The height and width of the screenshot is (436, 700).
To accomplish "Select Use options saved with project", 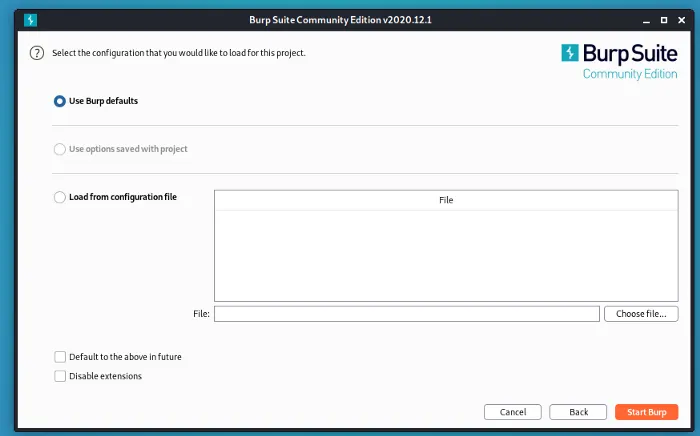I will pyautogui.click(x=59, y=149).
